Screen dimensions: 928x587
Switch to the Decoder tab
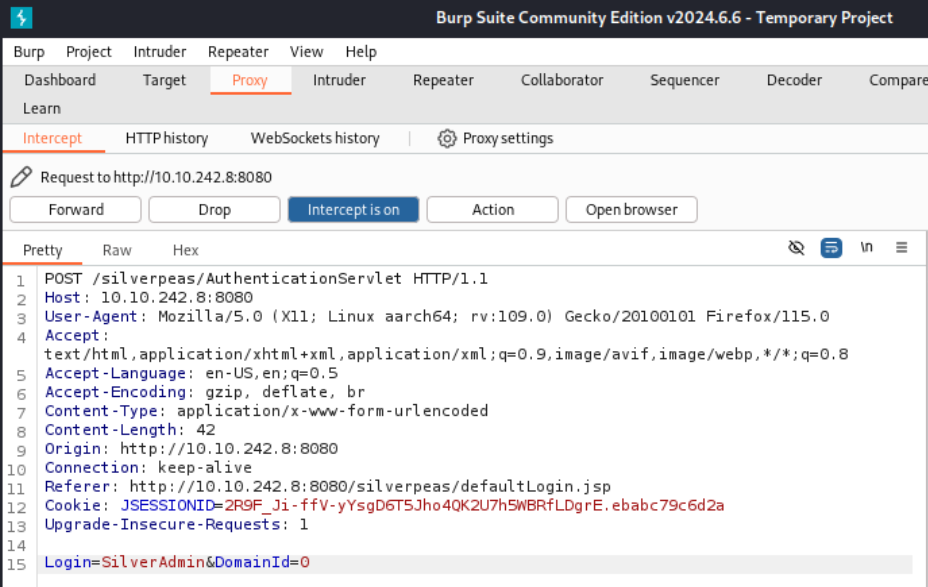794,80
